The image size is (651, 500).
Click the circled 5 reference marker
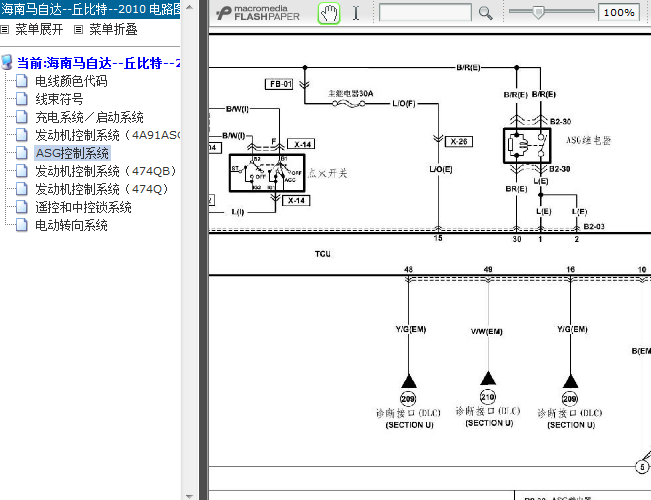642,467
